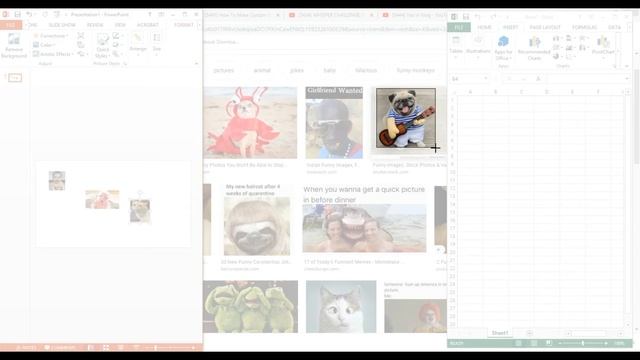Switch to Excel PAGE LAYOUT tab
640x360 pixels.
pyautogui.click(x=545, y=27)
